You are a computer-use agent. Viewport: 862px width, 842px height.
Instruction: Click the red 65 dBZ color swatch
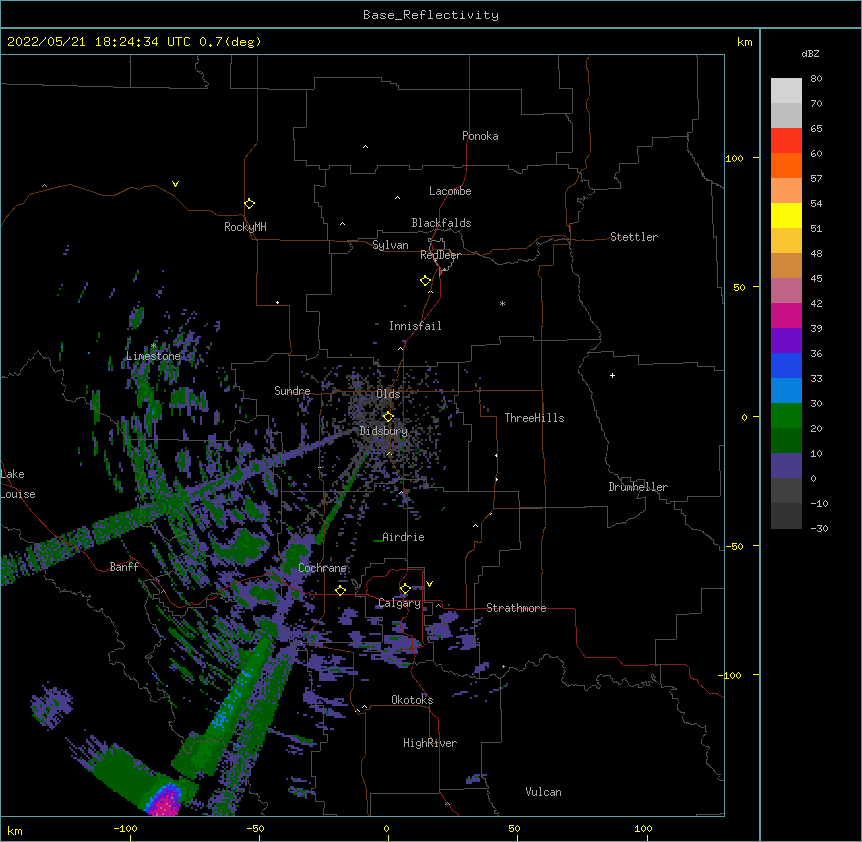(786, 141)
